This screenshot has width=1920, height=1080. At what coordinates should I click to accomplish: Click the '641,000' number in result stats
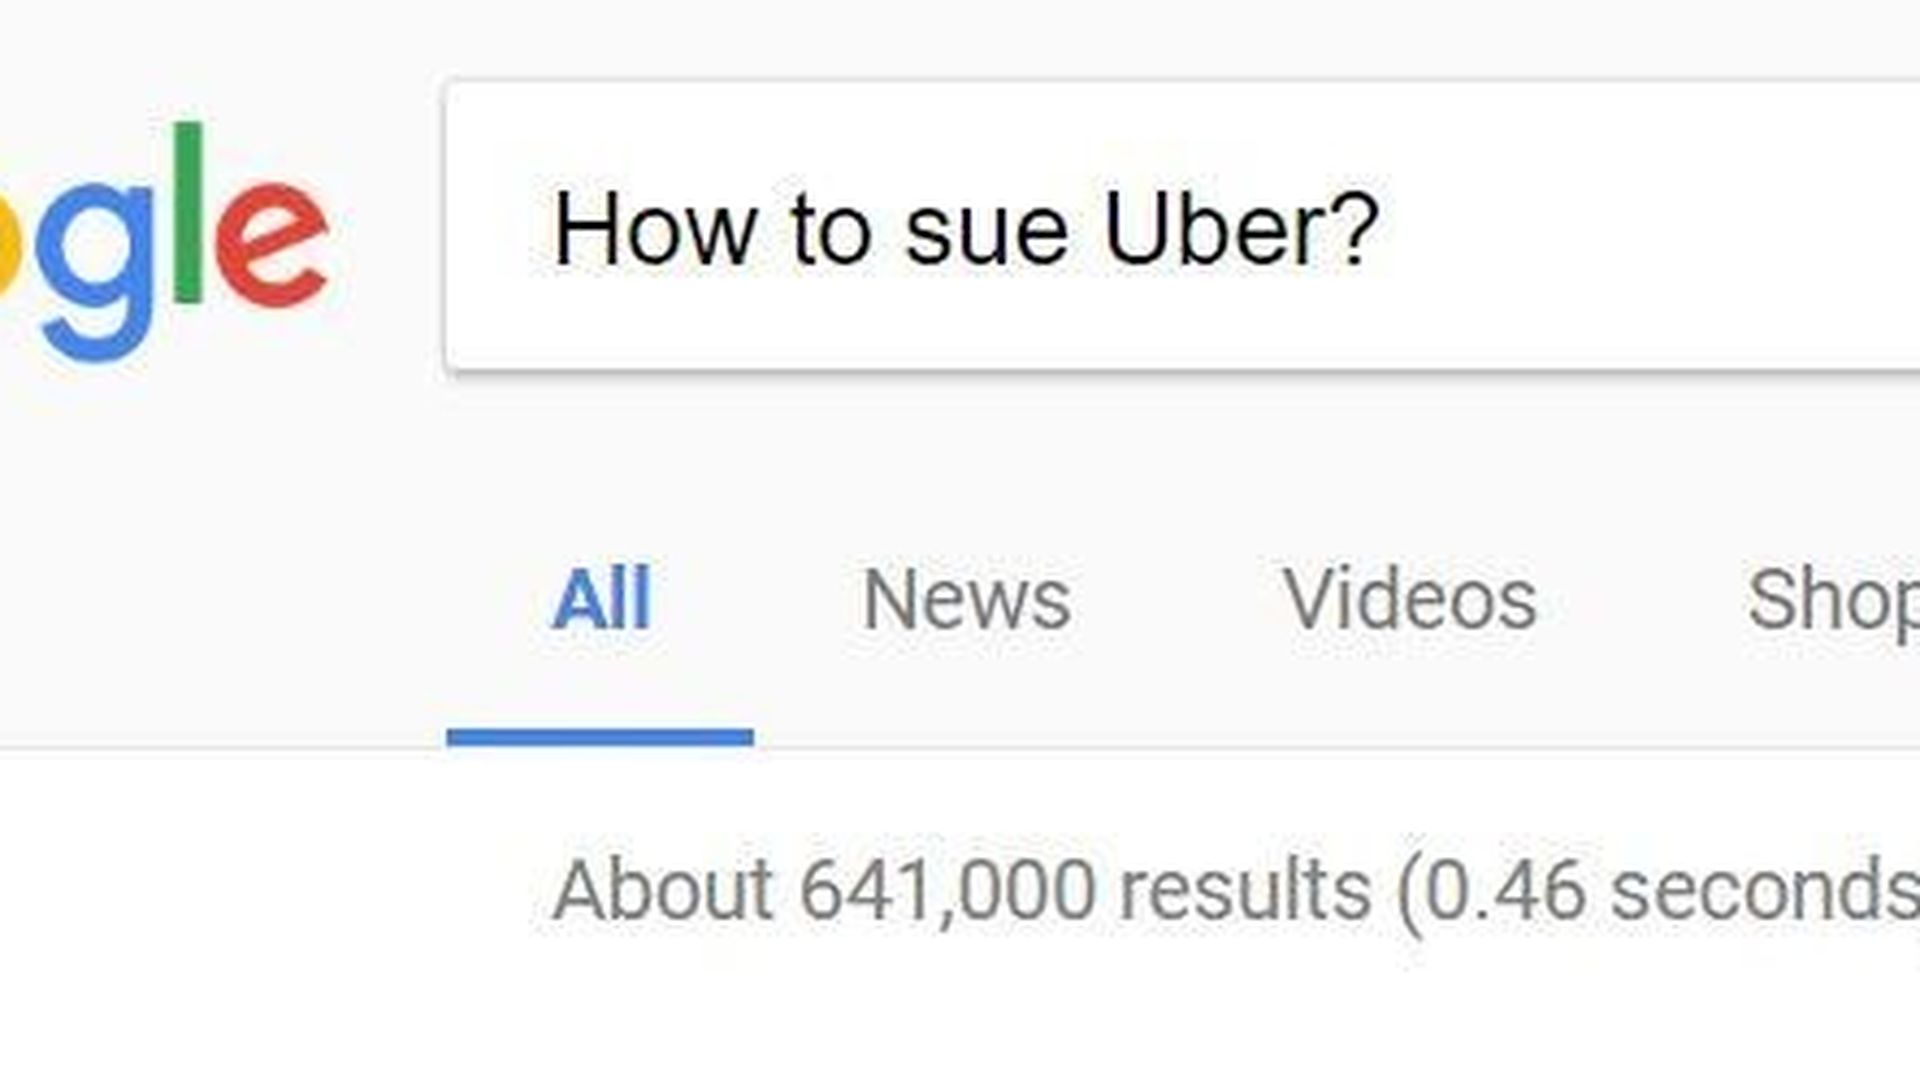click(947, 890)
